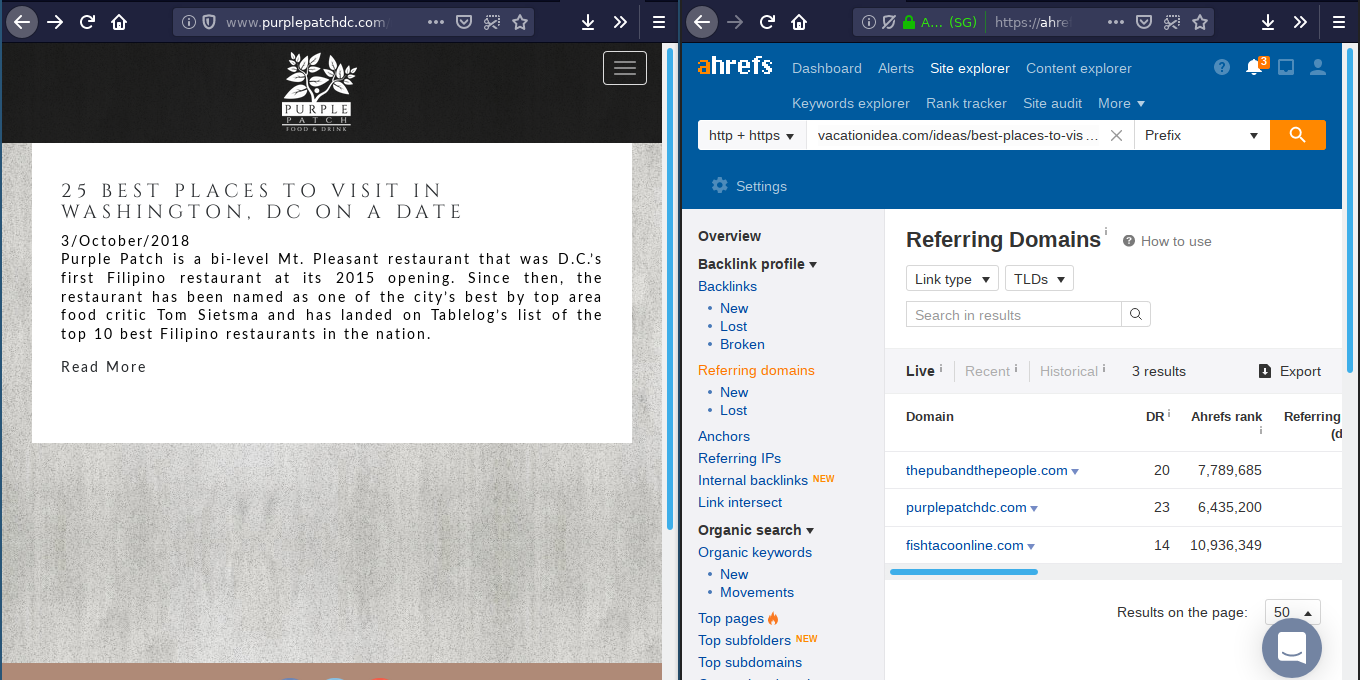Open Alerts in Ahrefs navigation
The image size is (1360, 680).
(x=896, y=68)
